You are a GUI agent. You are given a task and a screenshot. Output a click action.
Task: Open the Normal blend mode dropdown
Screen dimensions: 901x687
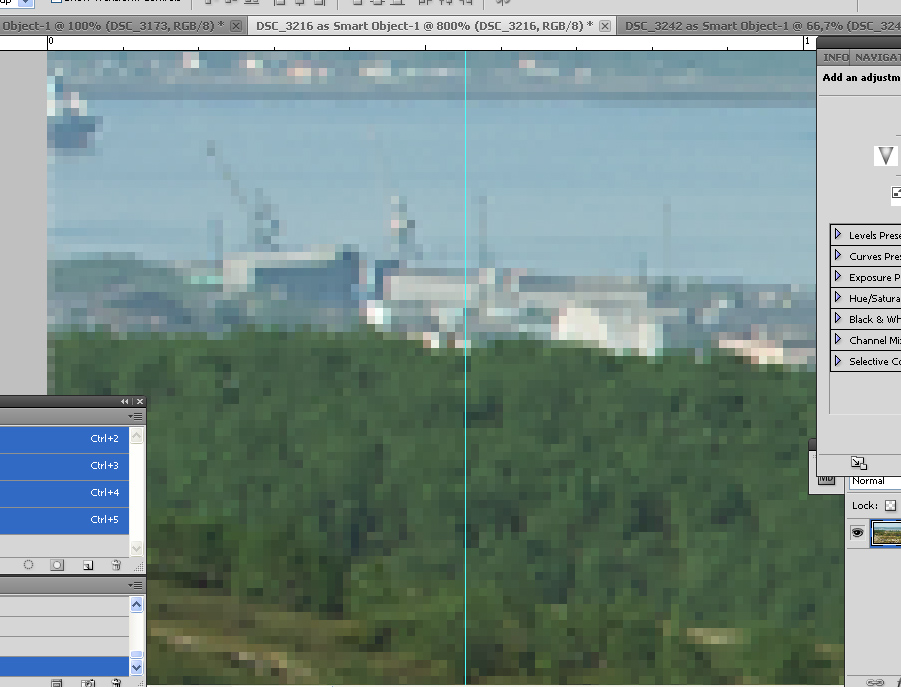[874, 481]
